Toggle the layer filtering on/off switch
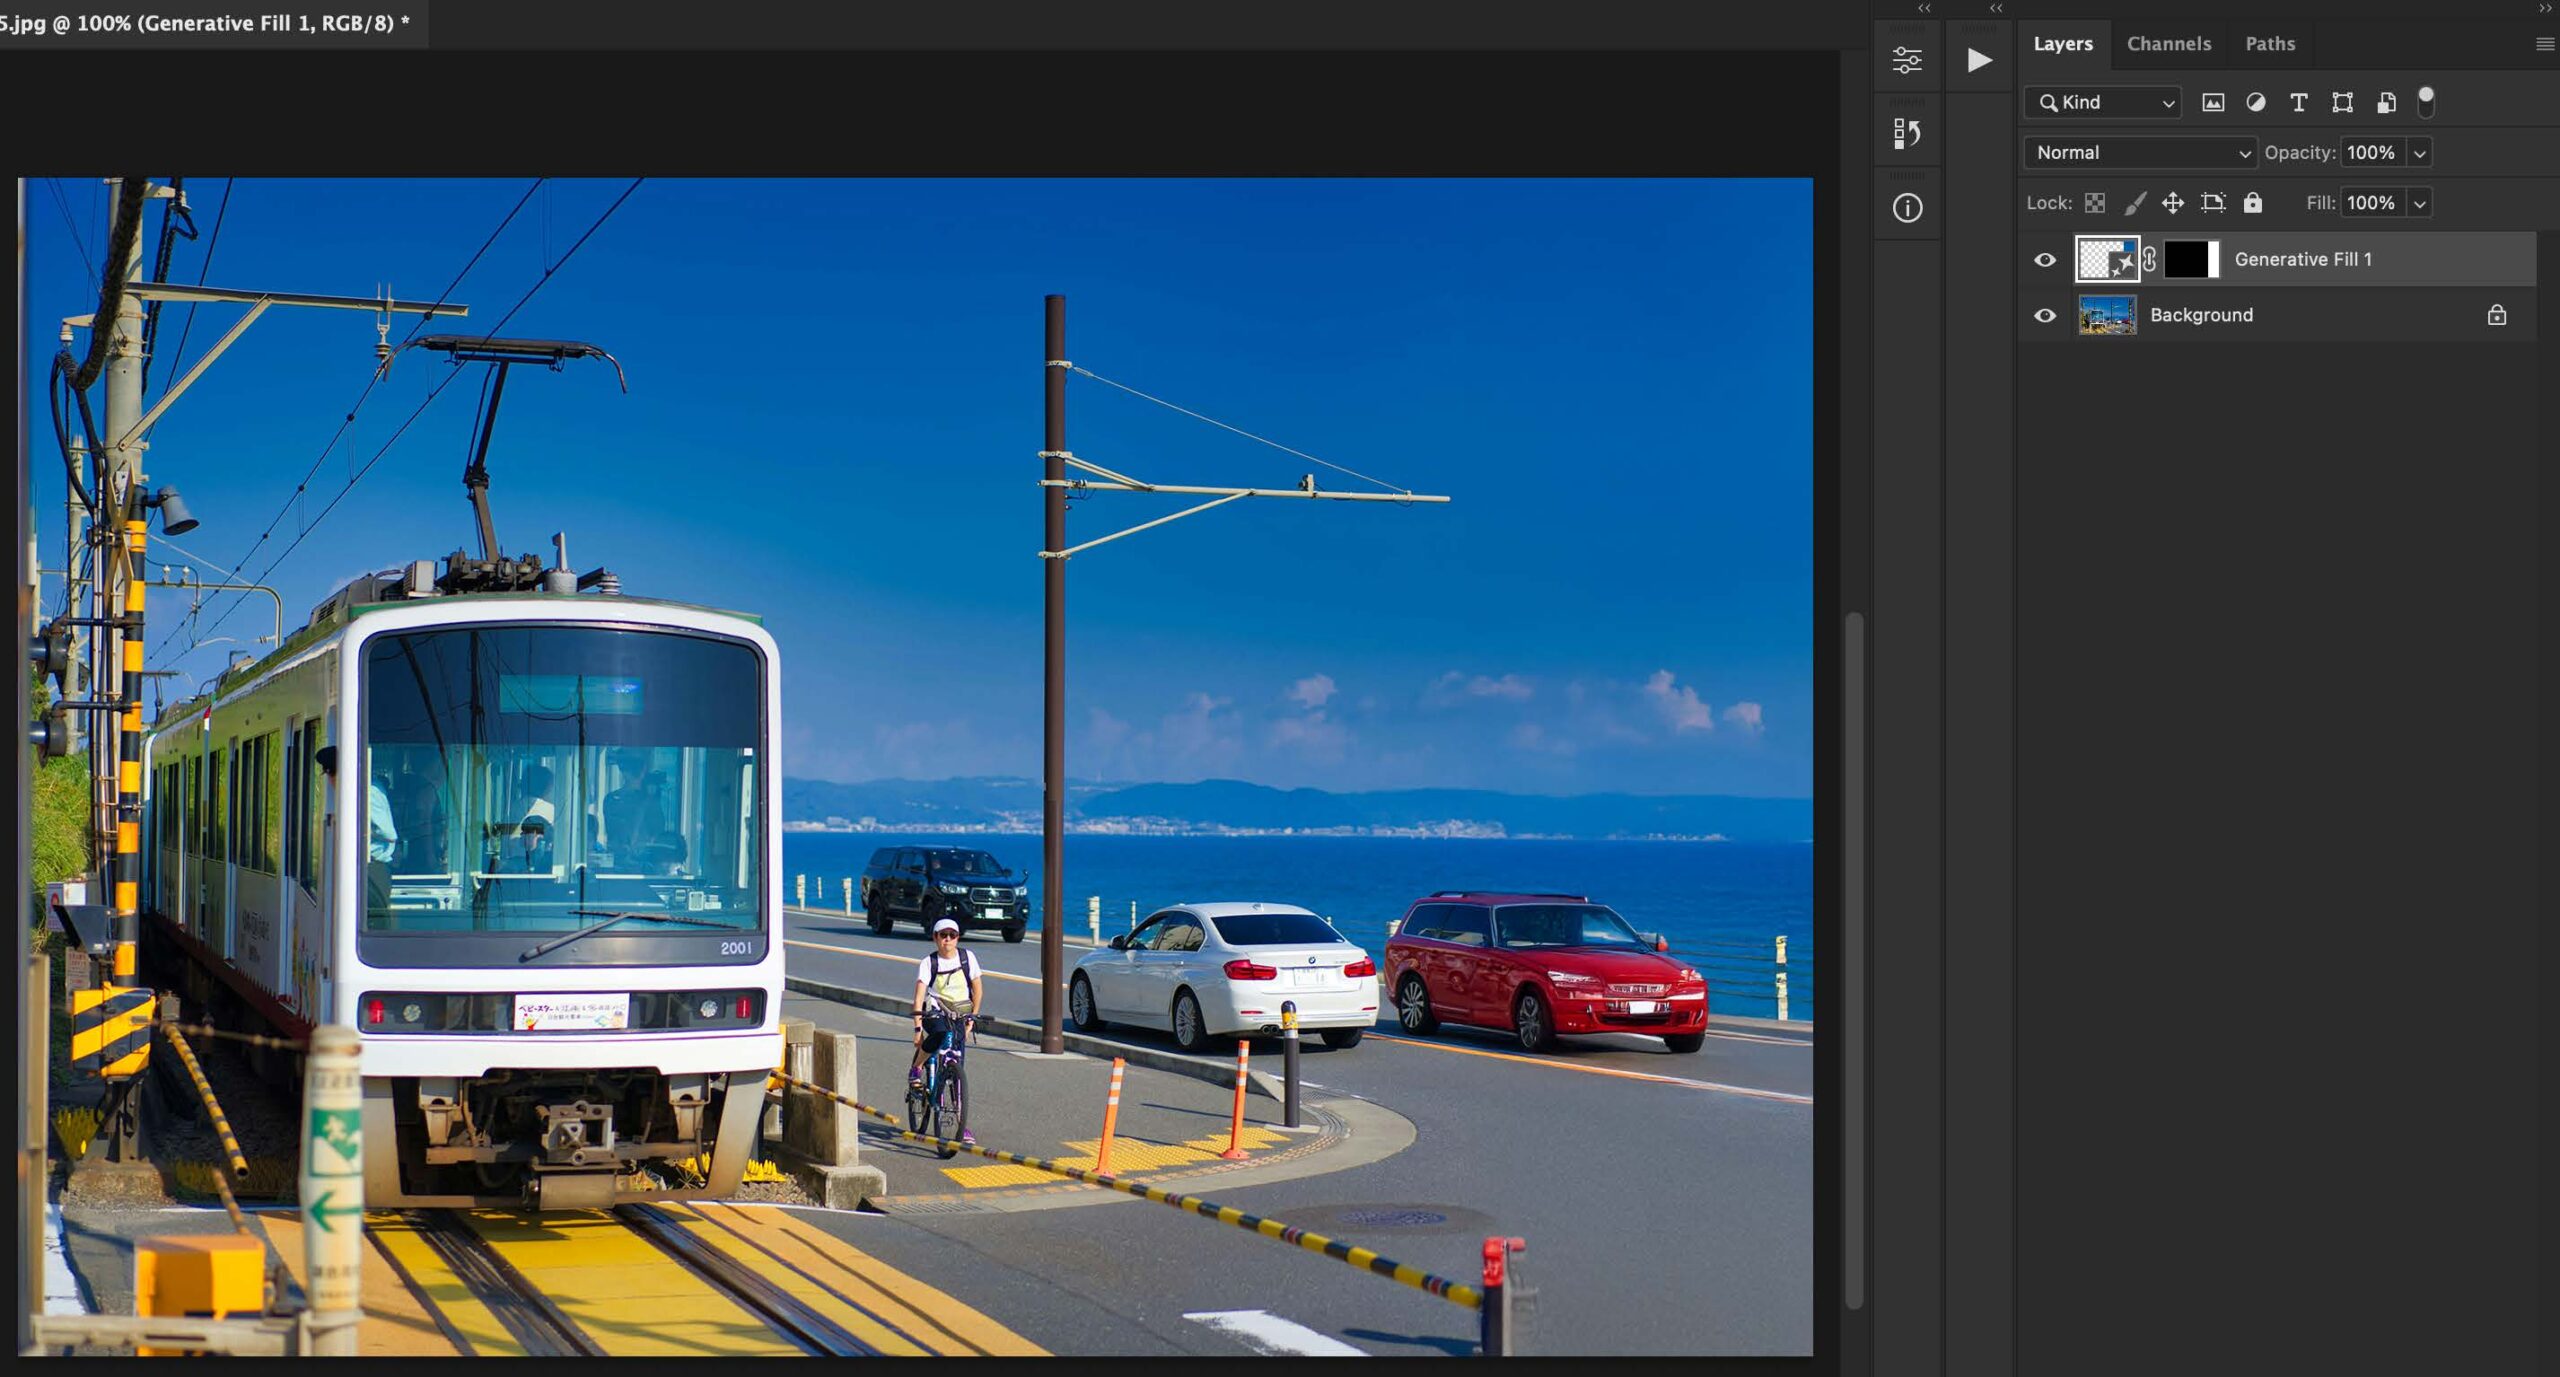 click(x=2425, y=101)
